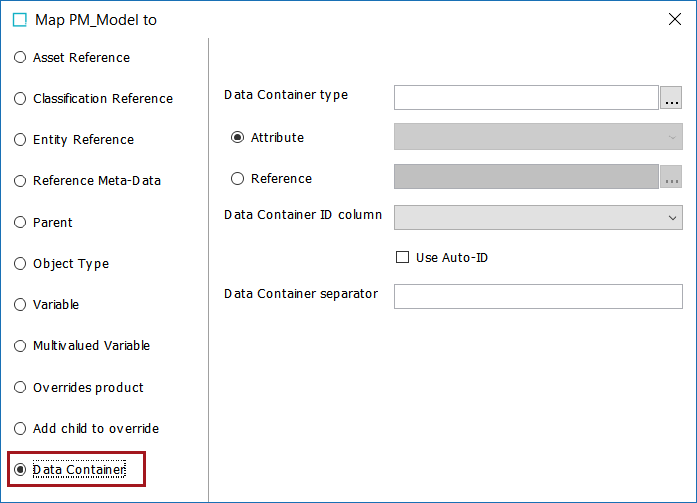Click the Data Container separator input field

538,296
